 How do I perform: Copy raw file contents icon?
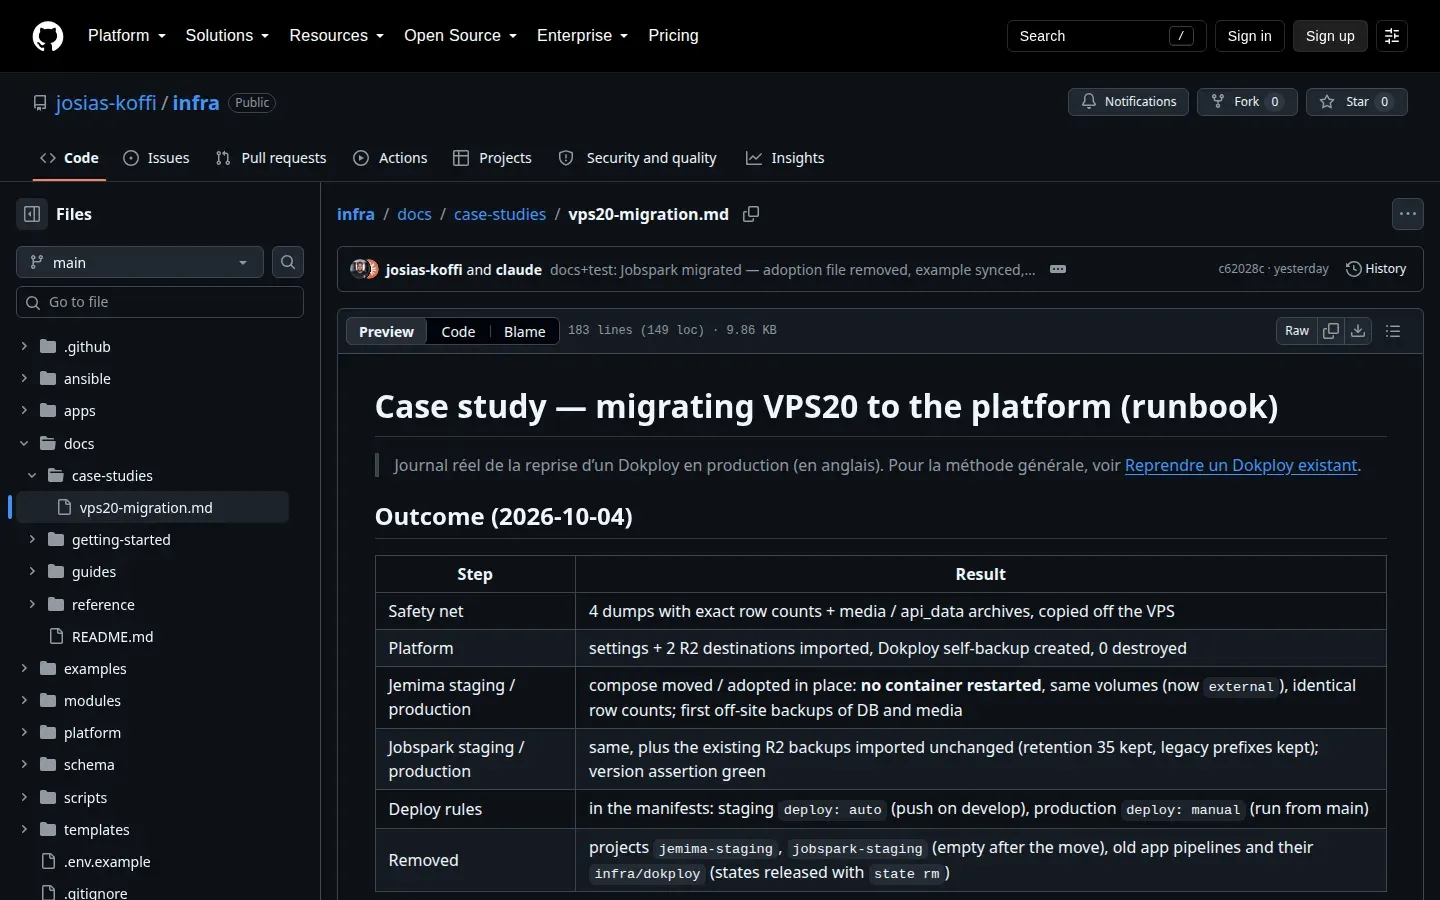(1331, 331)
